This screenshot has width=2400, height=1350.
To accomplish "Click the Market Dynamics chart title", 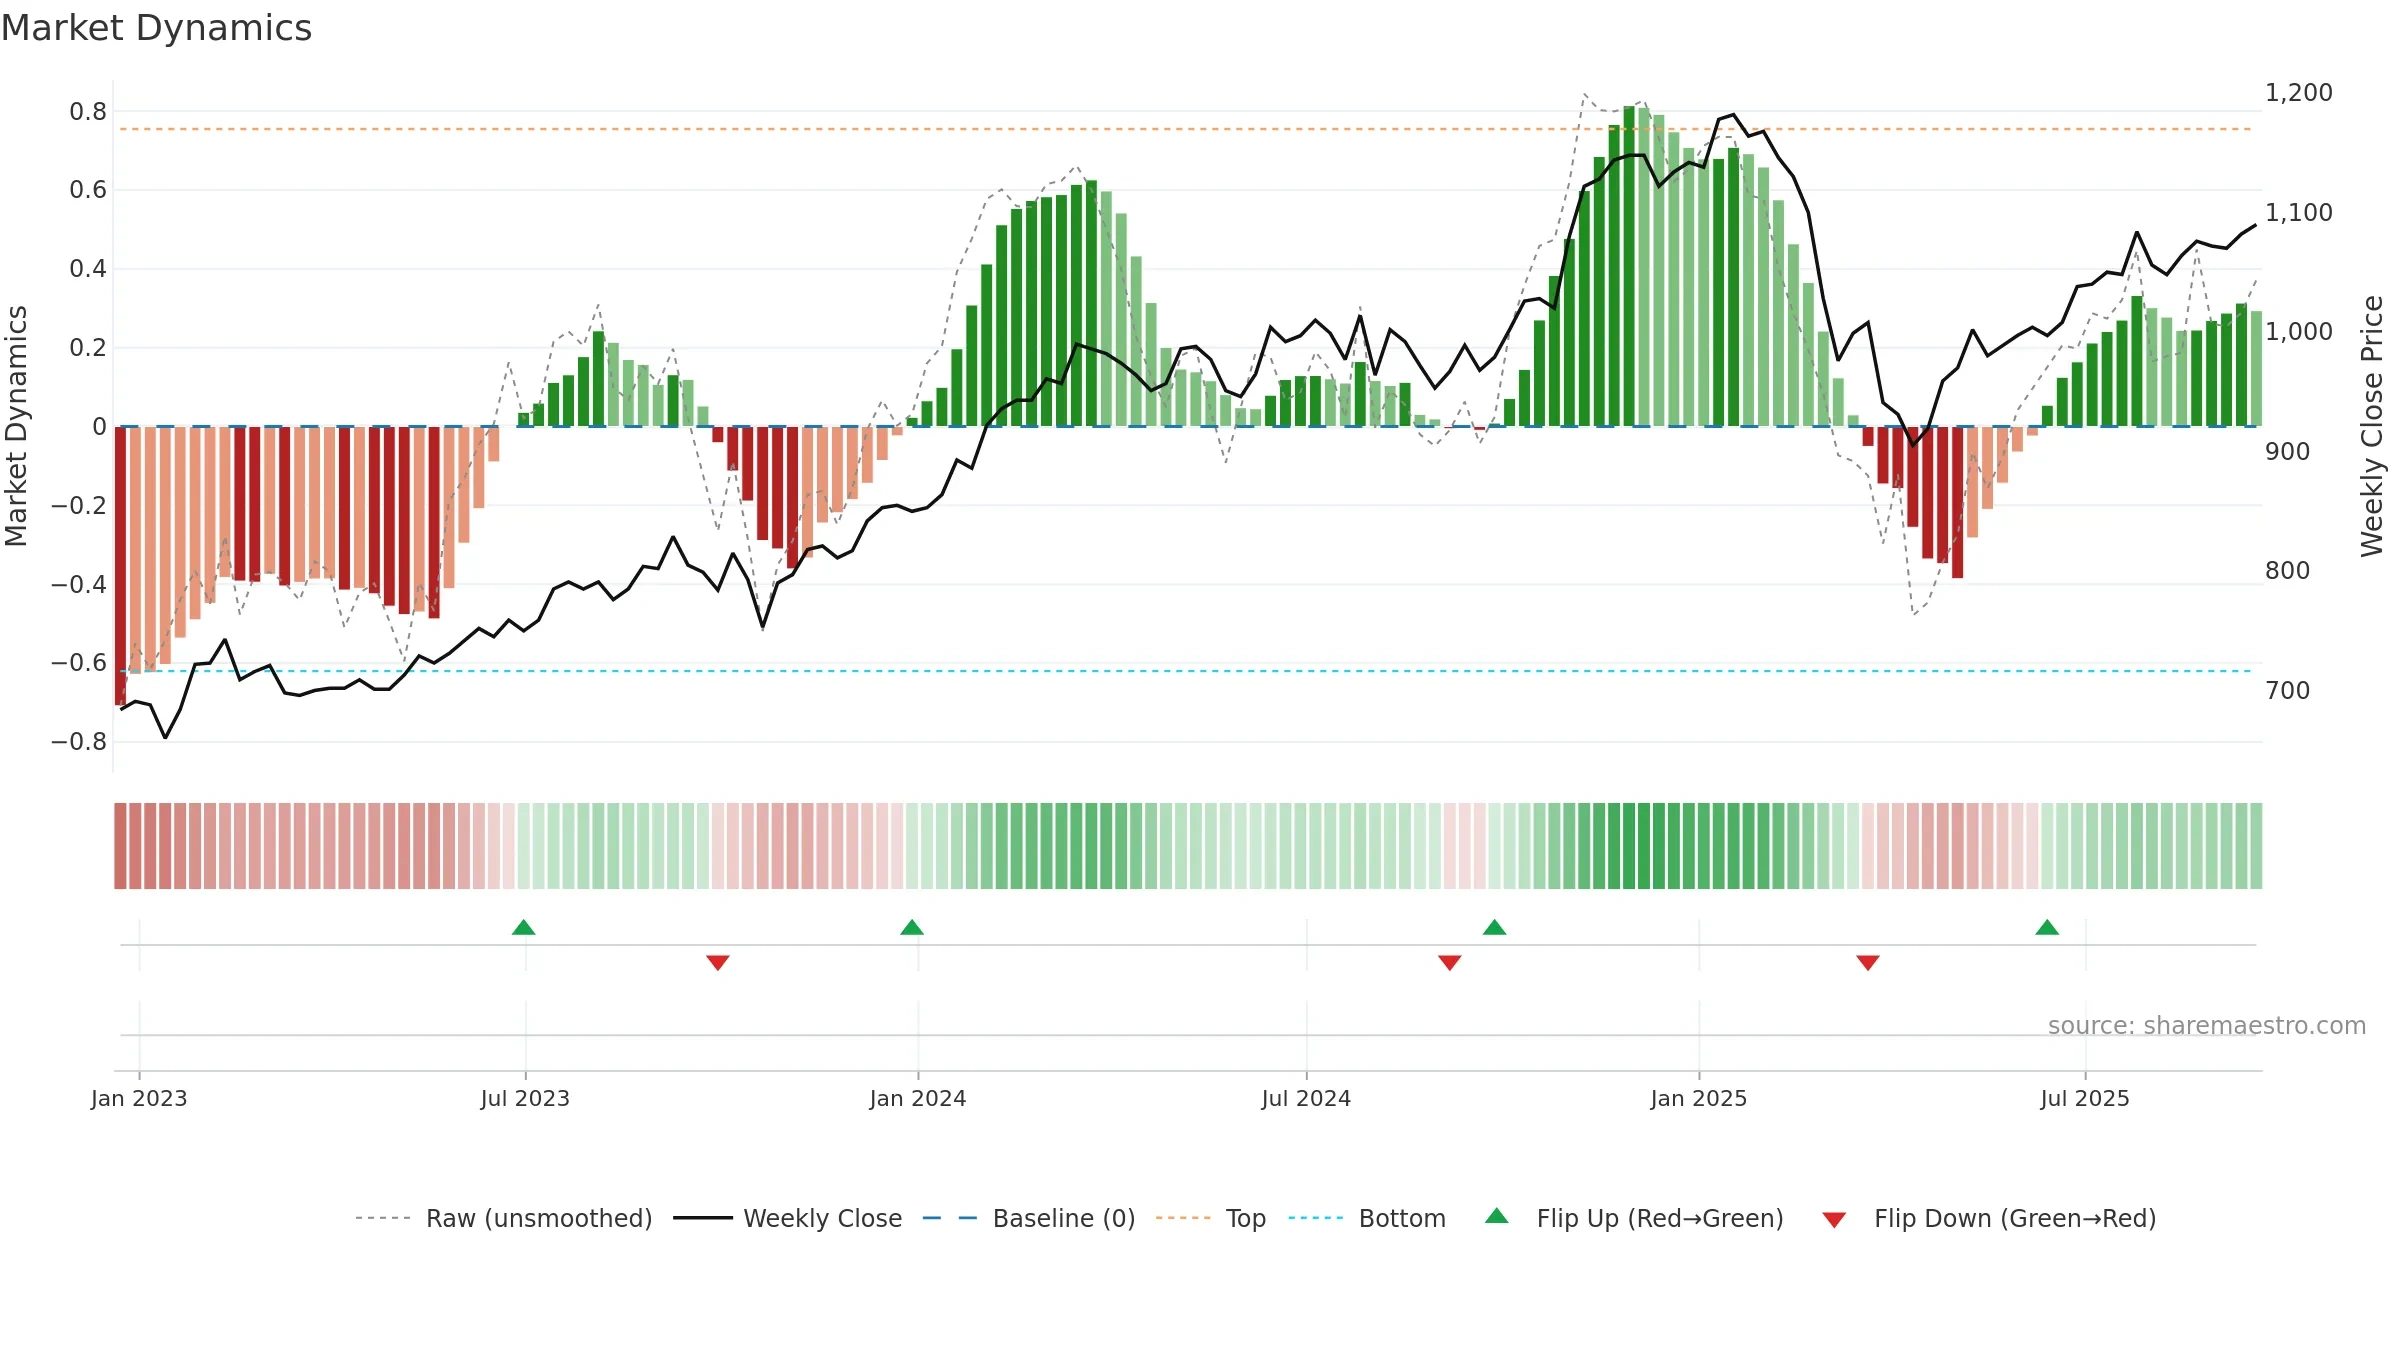I will (x=156, y=28).
